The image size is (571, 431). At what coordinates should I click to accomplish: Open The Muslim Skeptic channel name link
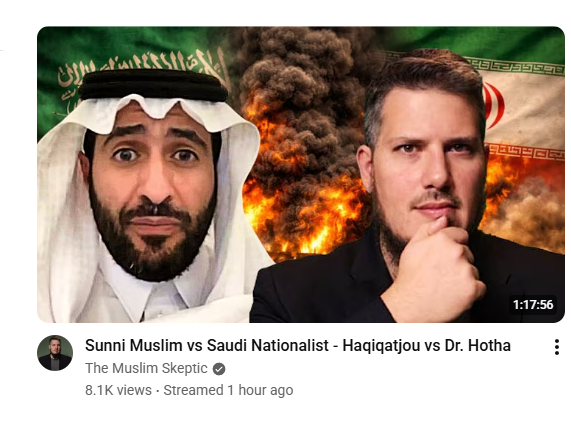[146, 368]
